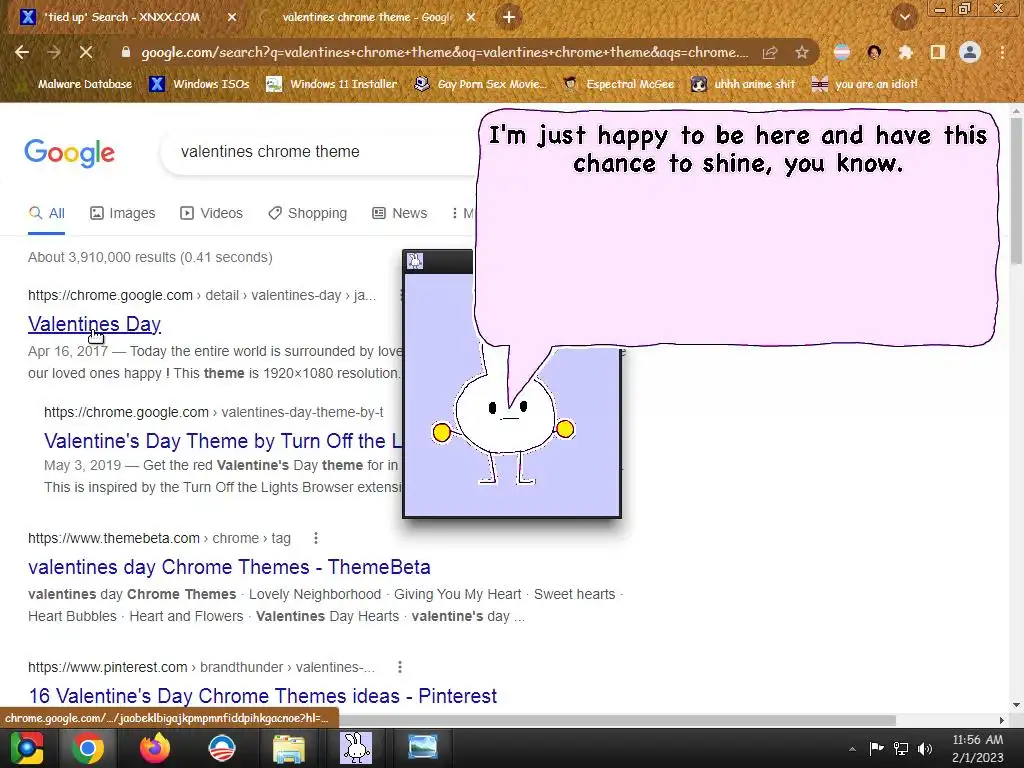Switch to News results tab

point(399,213)
